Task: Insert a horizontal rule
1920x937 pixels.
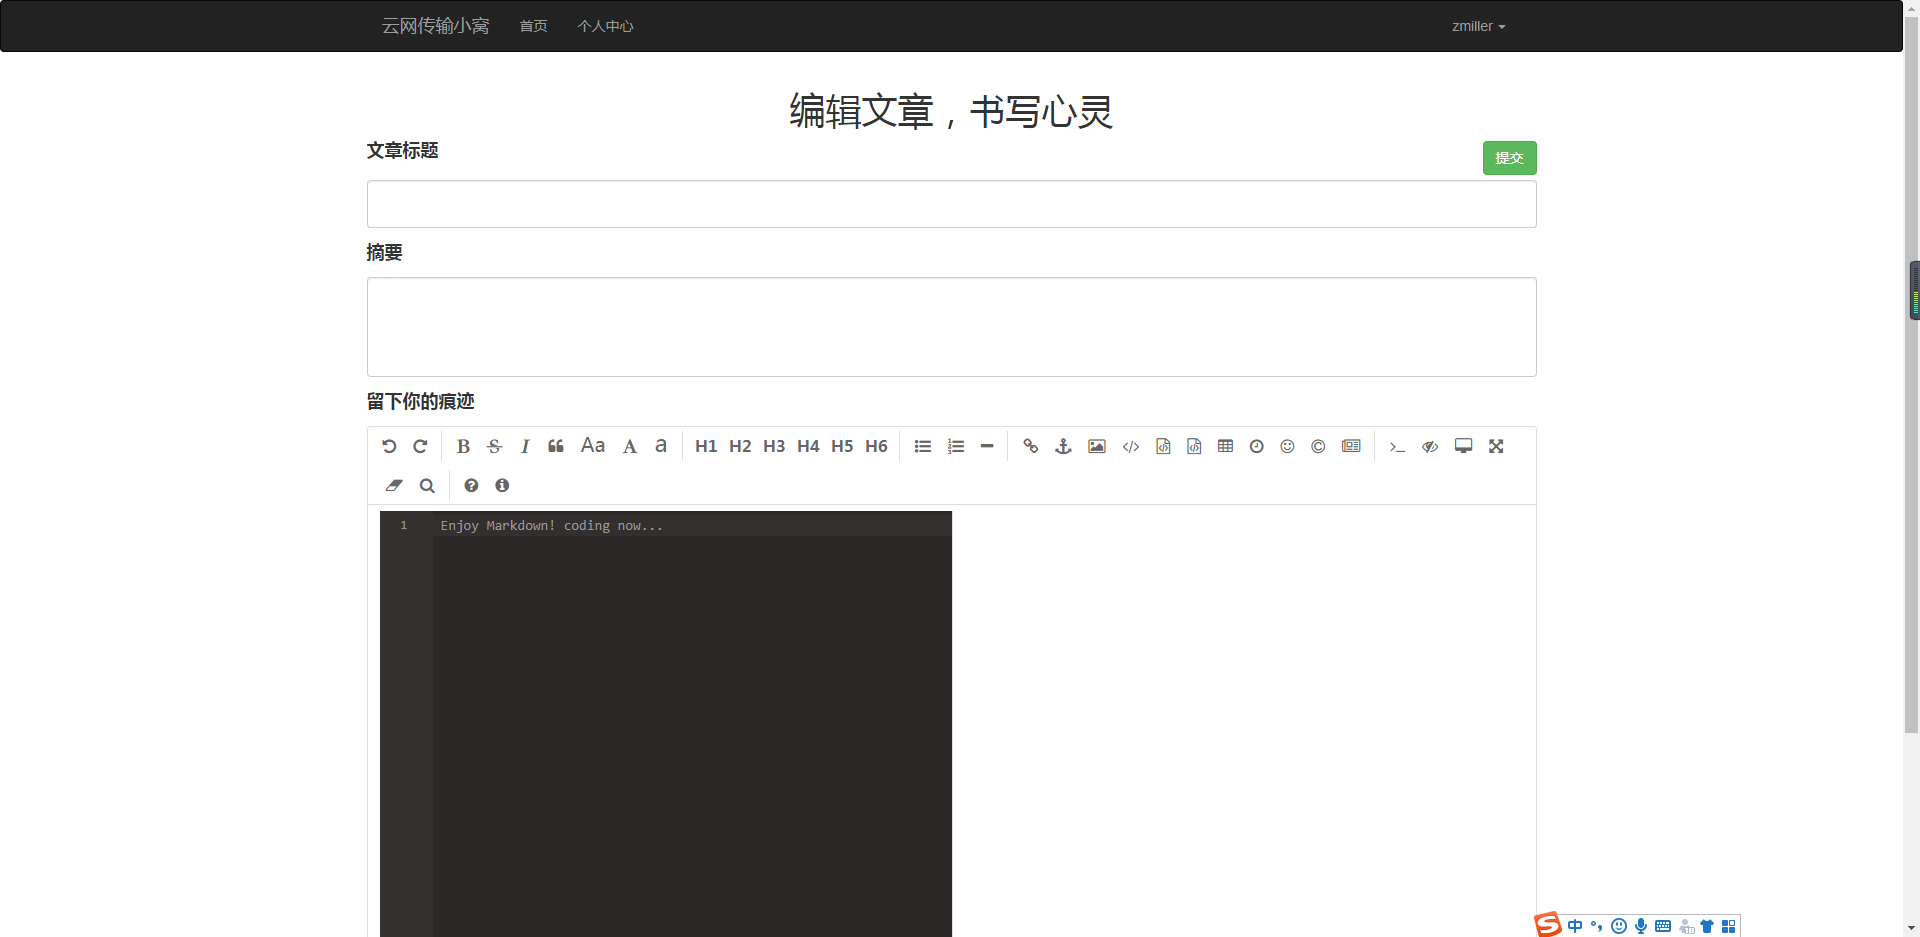Action: click(987, 446)
